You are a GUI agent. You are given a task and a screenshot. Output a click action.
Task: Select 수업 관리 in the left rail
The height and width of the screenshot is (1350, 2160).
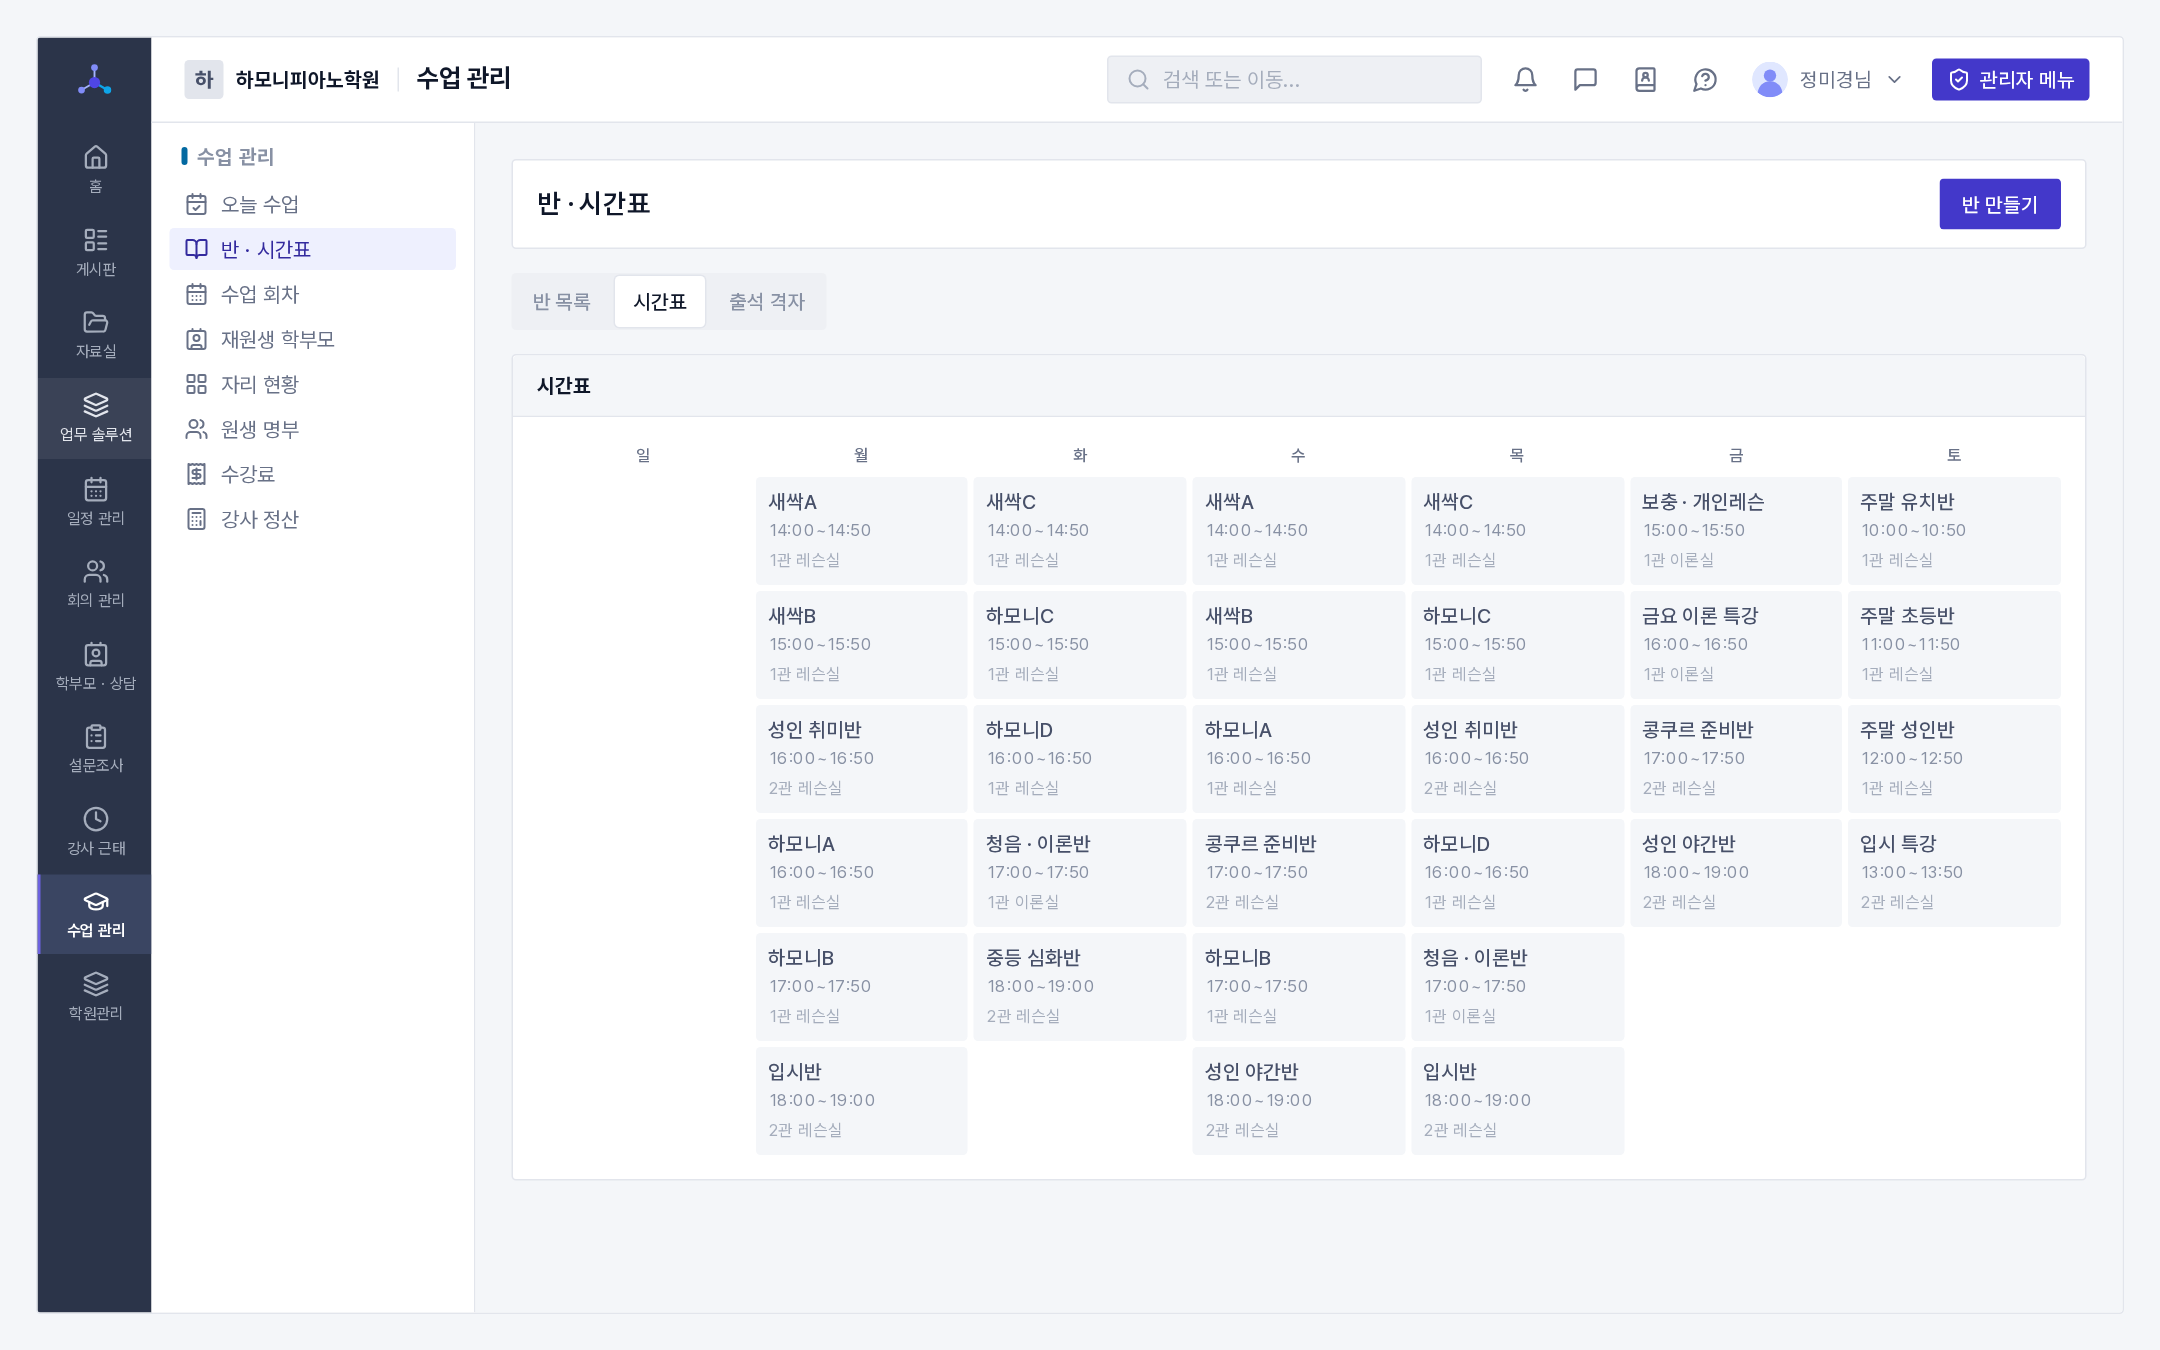click(x=95, y=914)
